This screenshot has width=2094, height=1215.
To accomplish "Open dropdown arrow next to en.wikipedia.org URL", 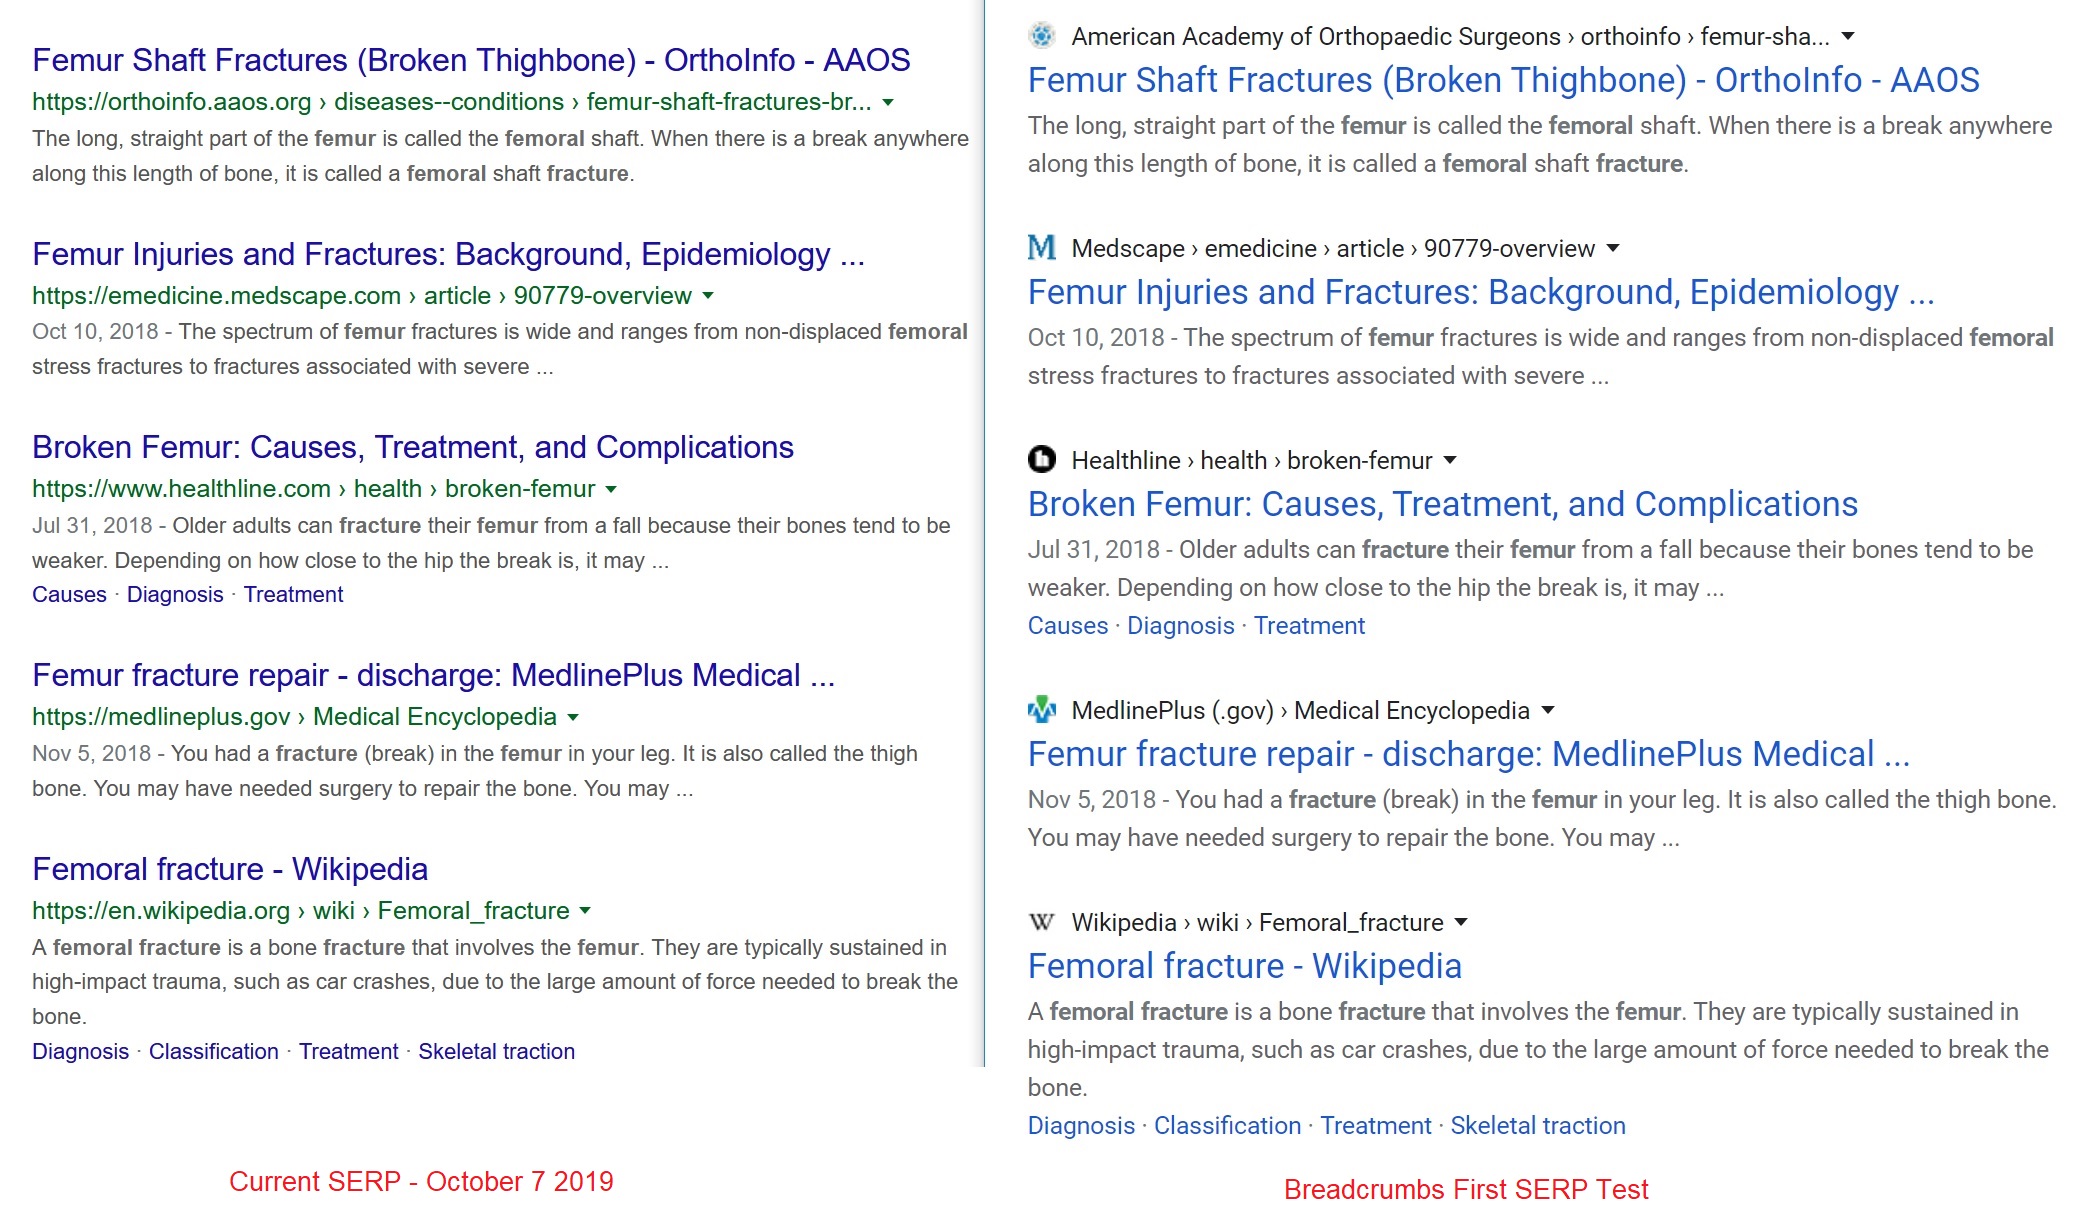I will click(585, 911).
